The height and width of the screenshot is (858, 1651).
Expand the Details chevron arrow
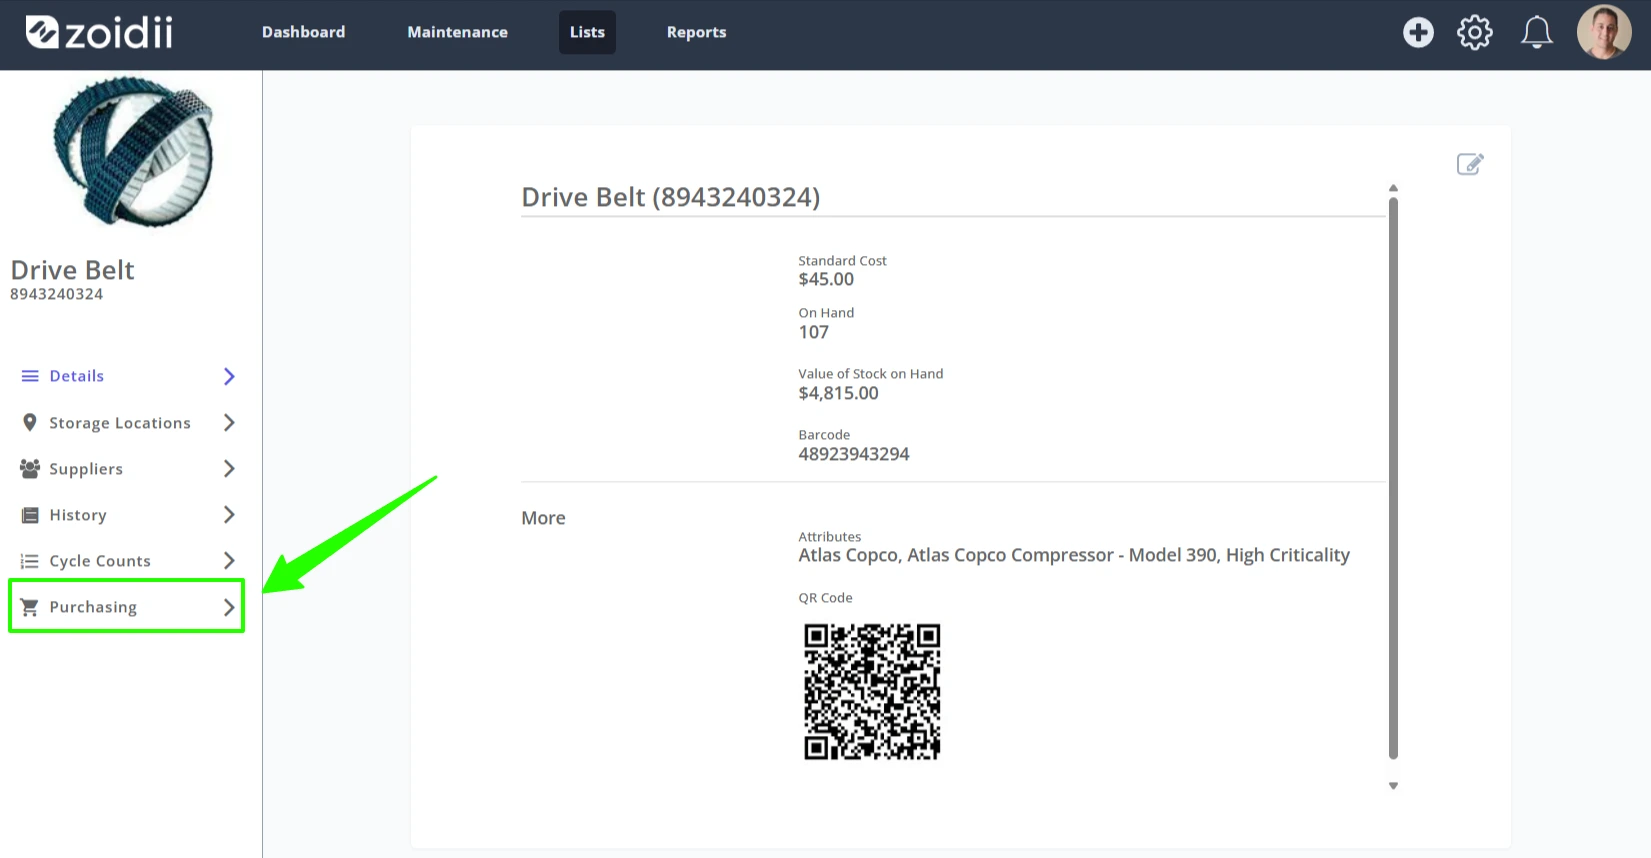coord(229,376)
